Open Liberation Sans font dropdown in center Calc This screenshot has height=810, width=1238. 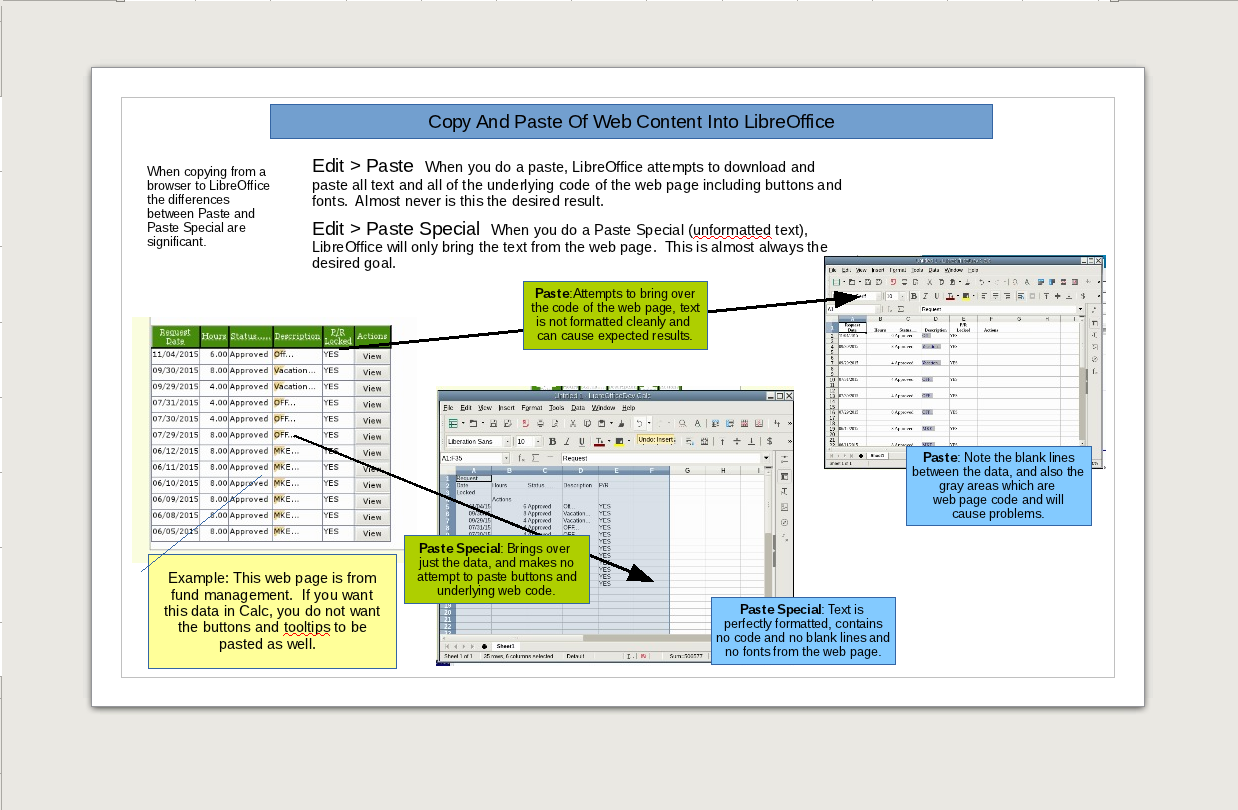[x=507, y=441]
